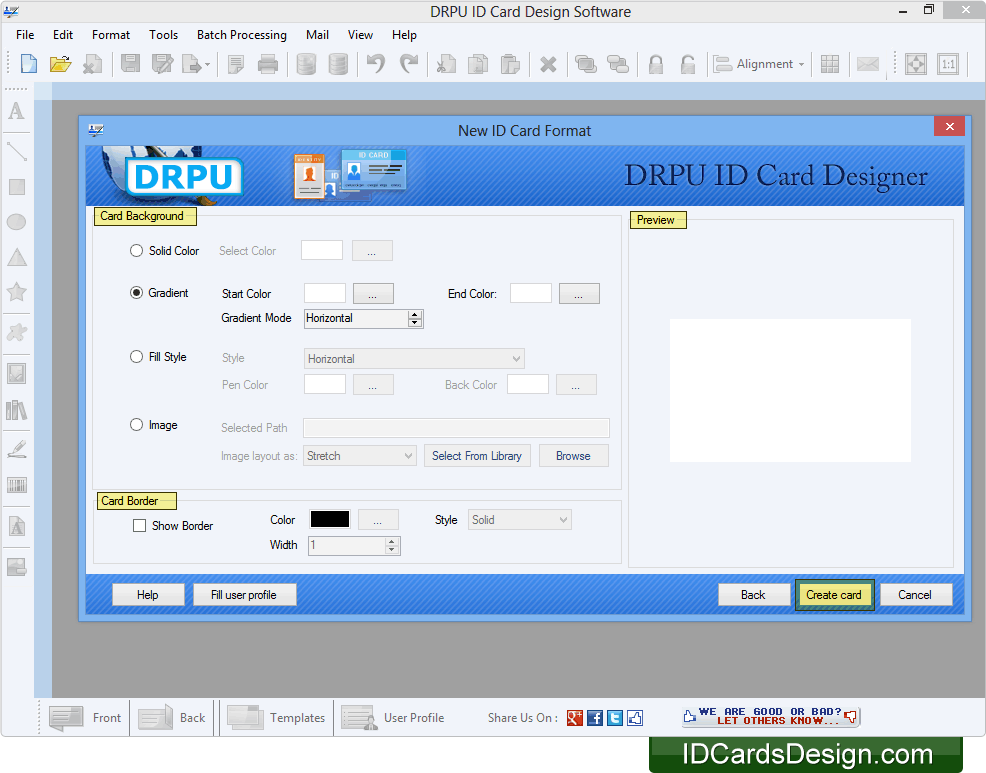Expand the Alignment toolbar dropdown
This screenshot has width=986, height=773.
[x=760, y=64]
